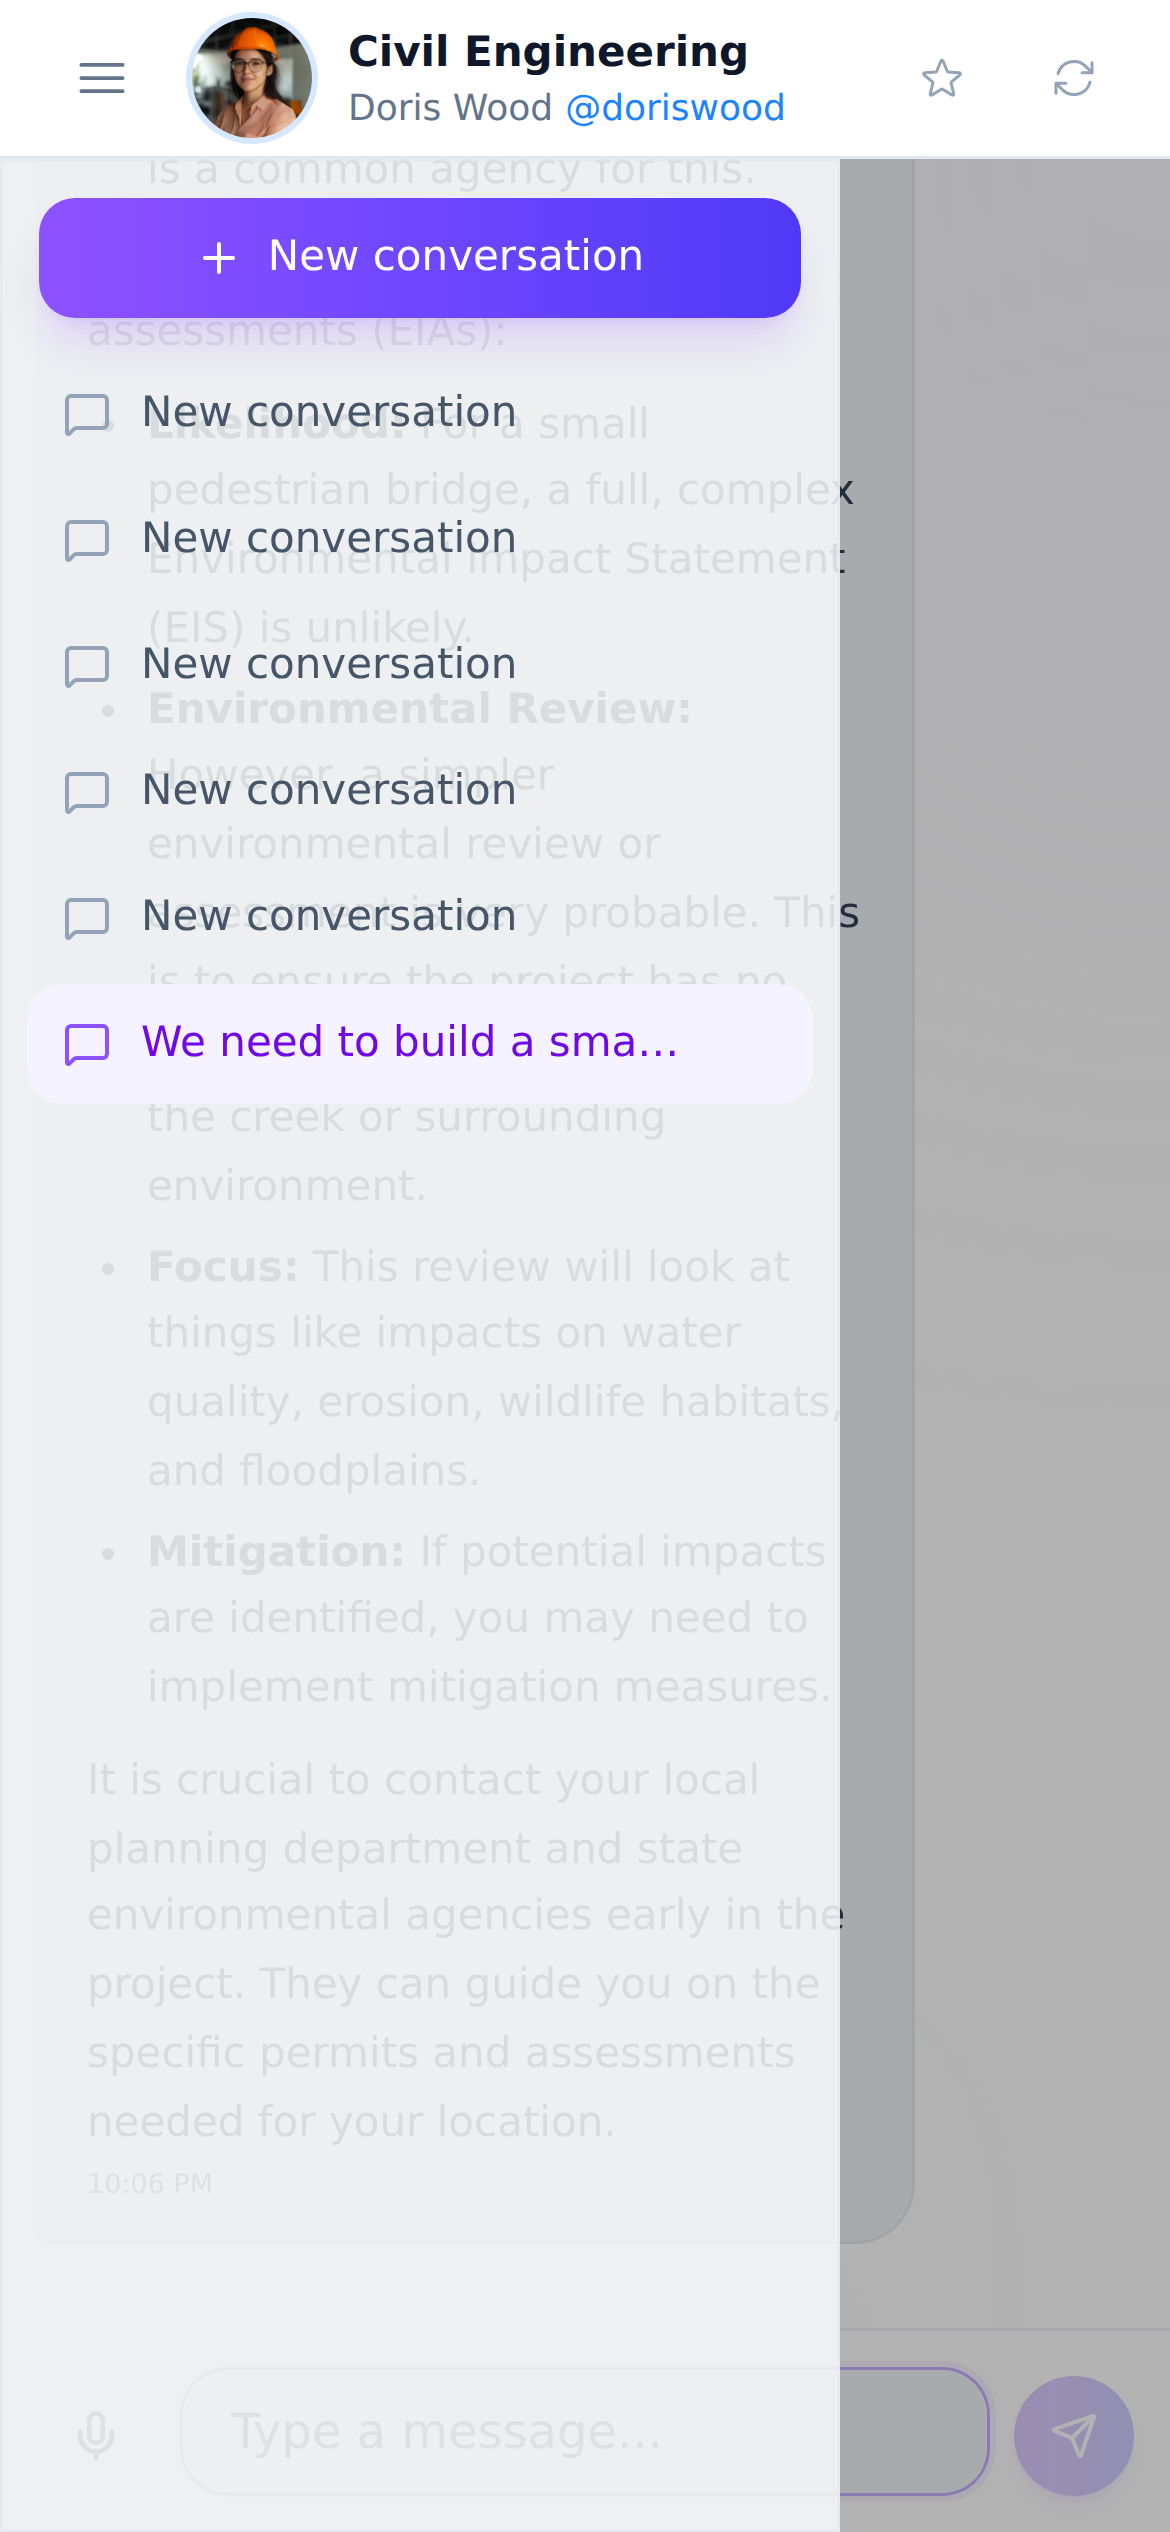1170x2532 pixels.
Task: Open the hamburger menu icon
Action: pos(102,78)
